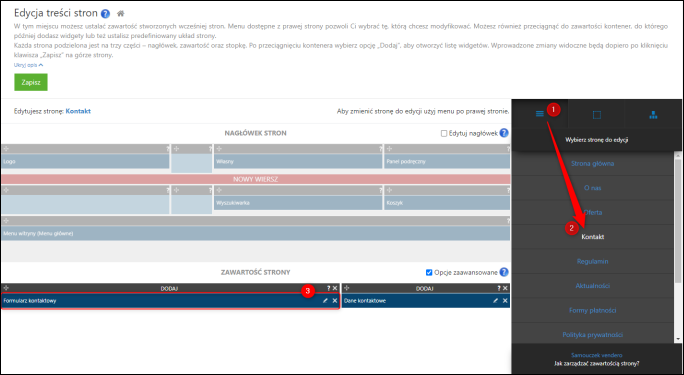This screenshot has width=684, height=375.
Task: Click move handle above Panel podręczny widget
Action: (389, 149)
